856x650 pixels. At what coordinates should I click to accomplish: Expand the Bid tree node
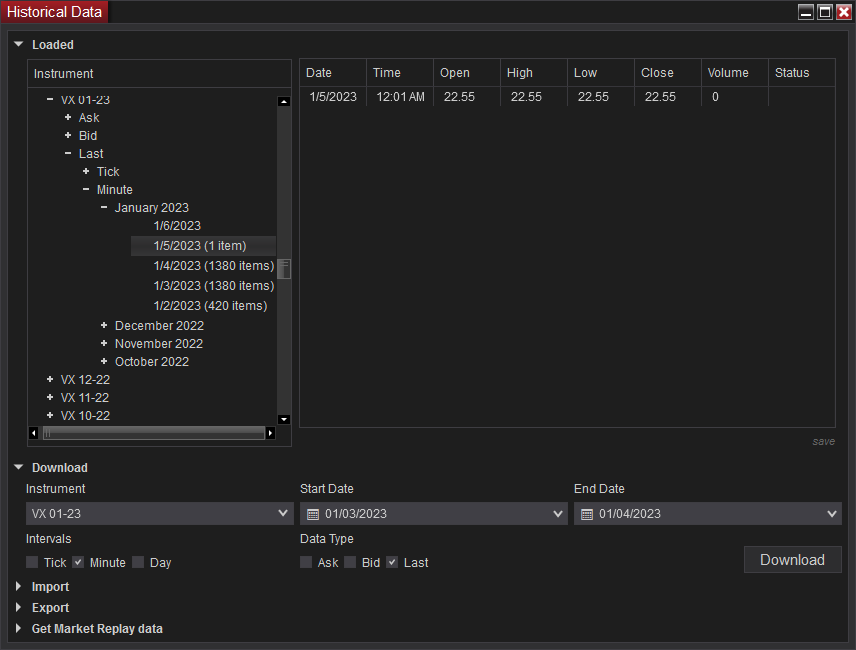[x=68, y=135]
